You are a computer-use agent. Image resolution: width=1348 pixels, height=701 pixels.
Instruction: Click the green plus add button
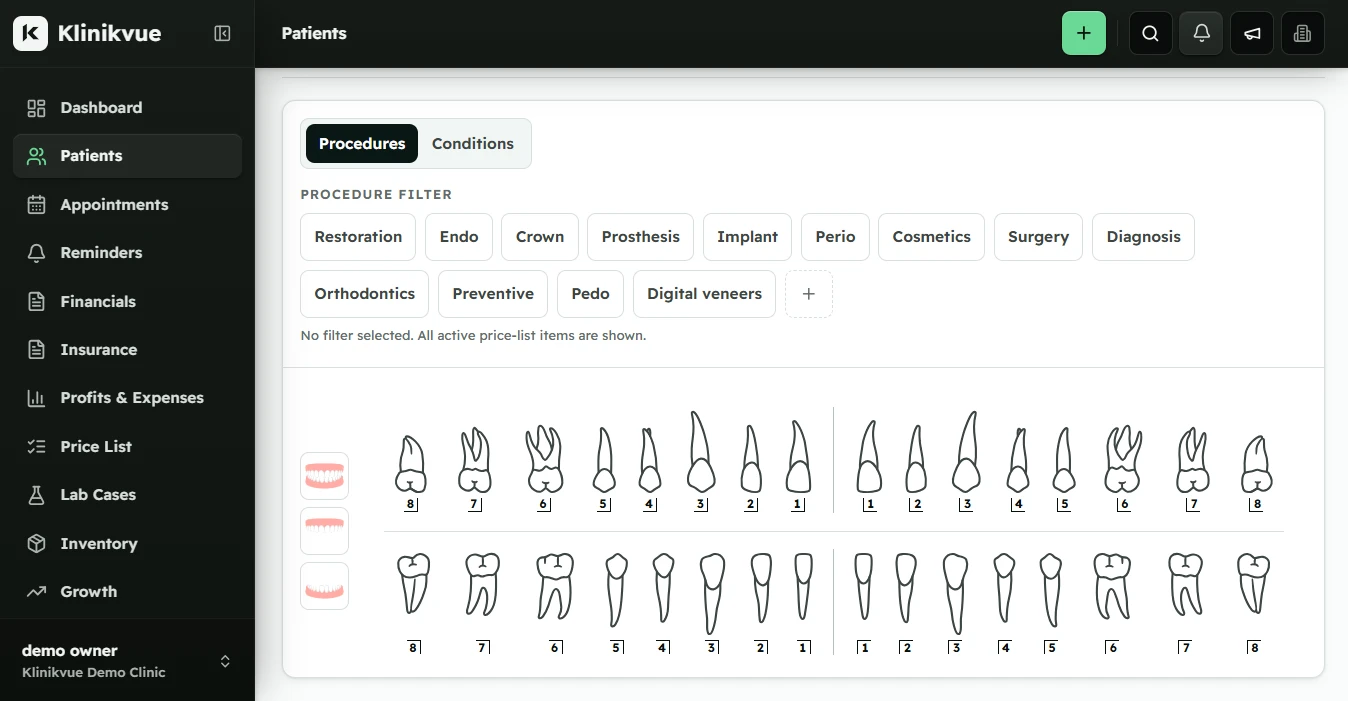(x=1084, y=33)
